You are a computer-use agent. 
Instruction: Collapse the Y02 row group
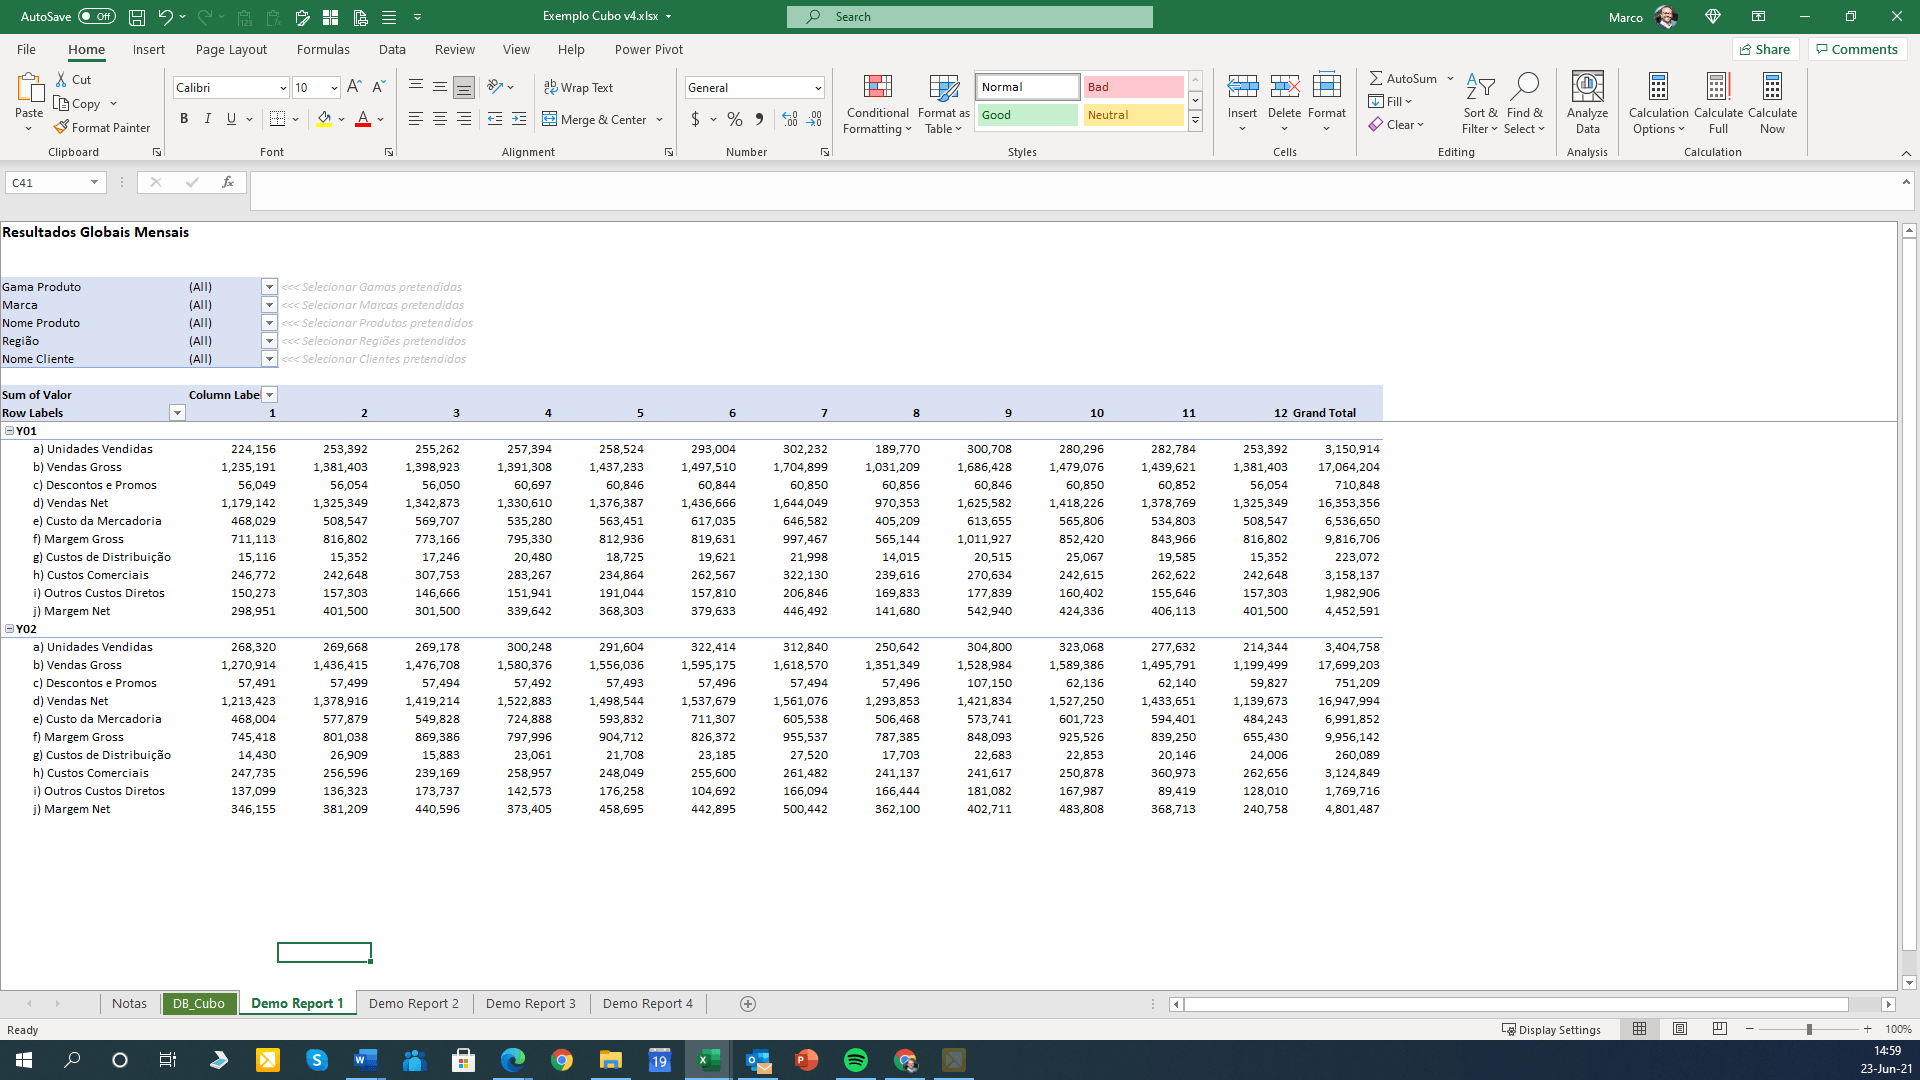pos(10,629)
